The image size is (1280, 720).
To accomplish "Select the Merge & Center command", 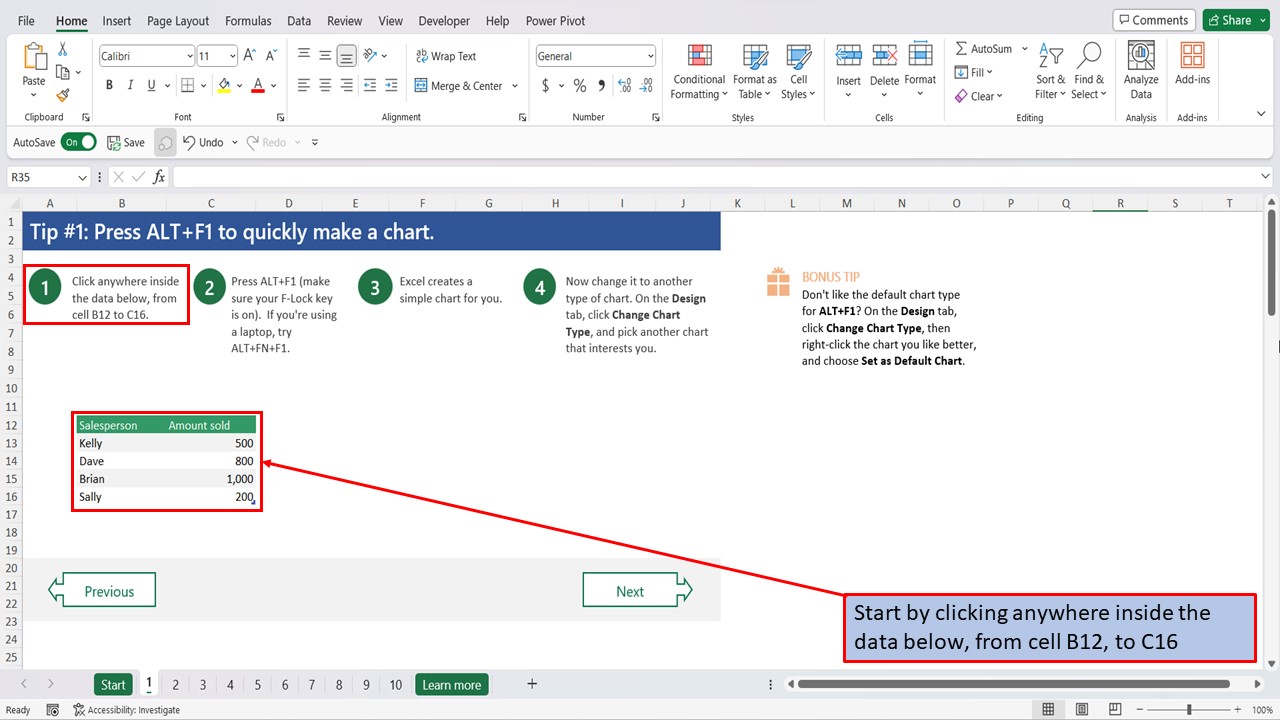I will tap(460, 85).
